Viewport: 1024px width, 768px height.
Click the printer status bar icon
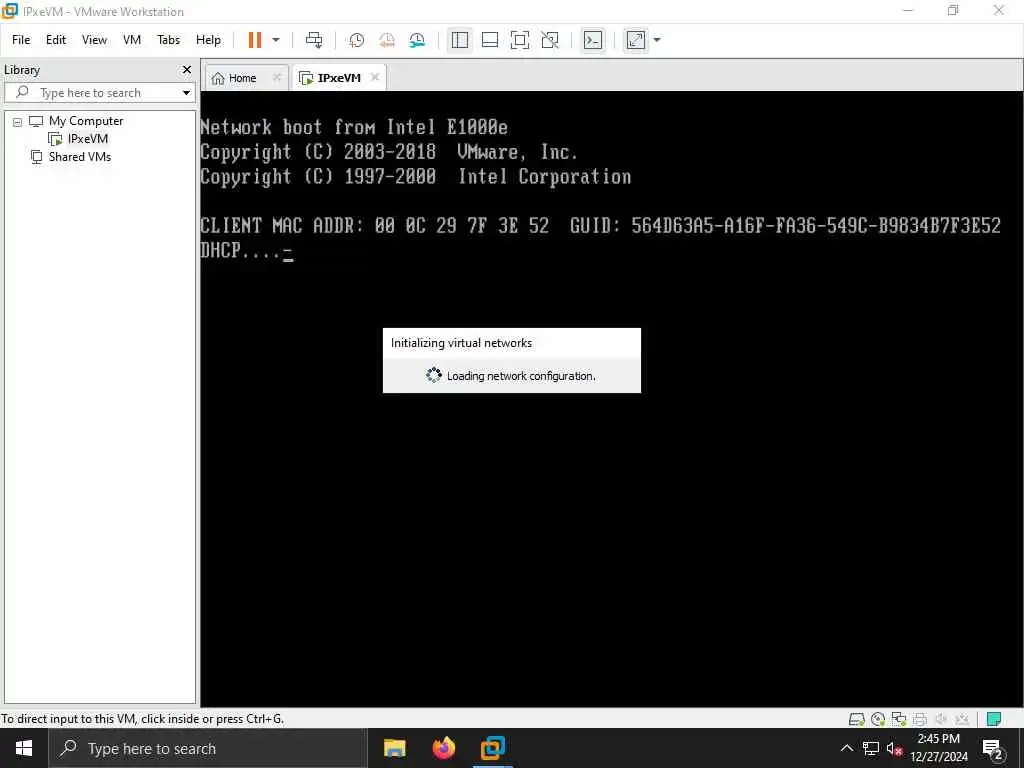(920, 719)
